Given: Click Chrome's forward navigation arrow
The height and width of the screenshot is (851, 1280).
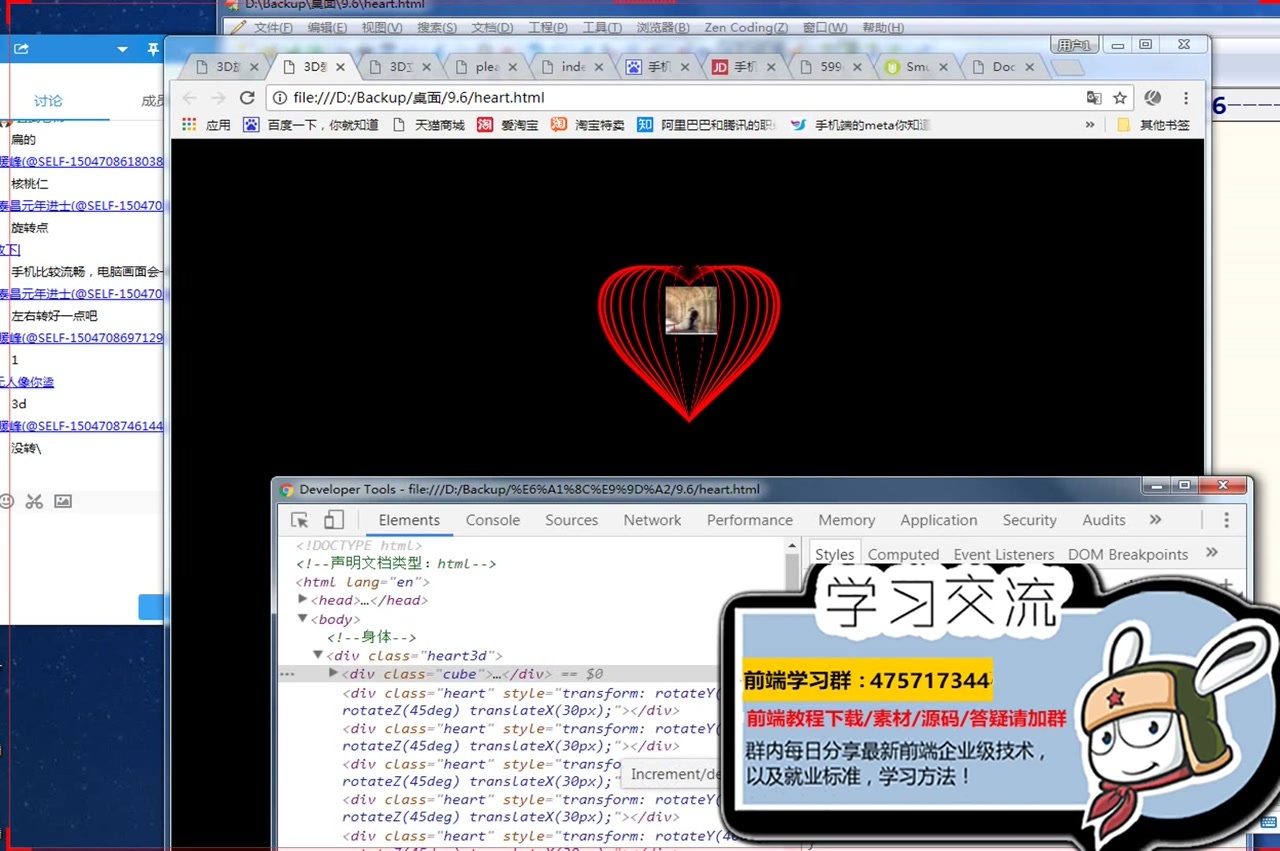Looking at the screenshot, I should (218, 98).
